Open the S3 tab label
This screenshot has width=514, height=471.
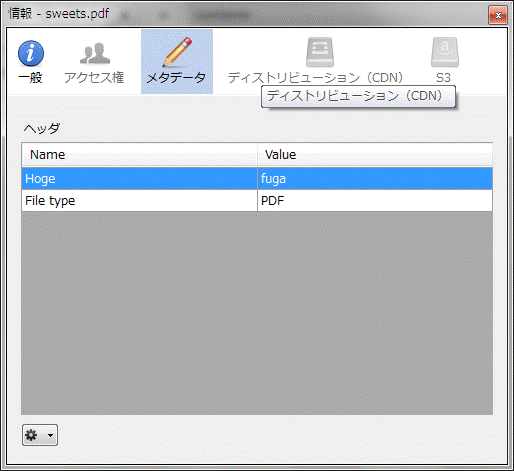(443, 78)
